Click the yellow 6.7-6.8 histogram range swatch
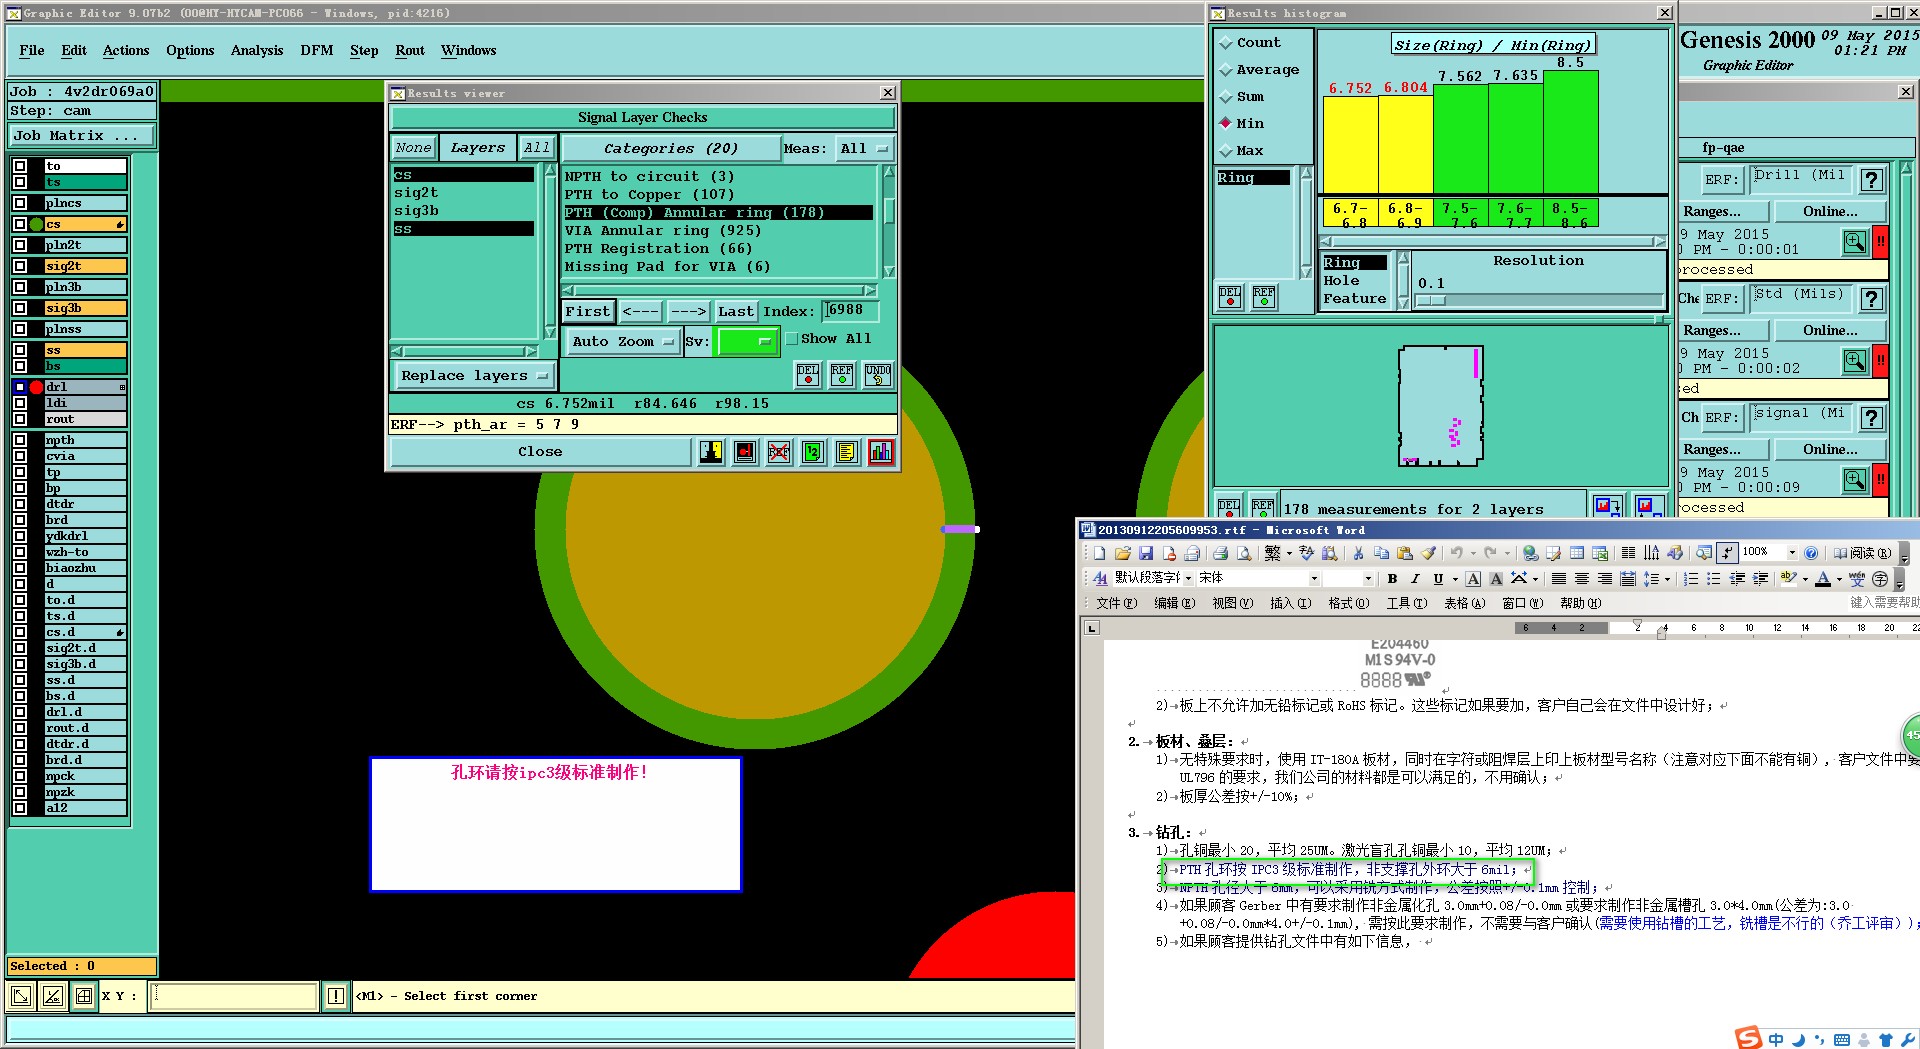Screen dimensions: 1920x1049 pos(1350,214)
